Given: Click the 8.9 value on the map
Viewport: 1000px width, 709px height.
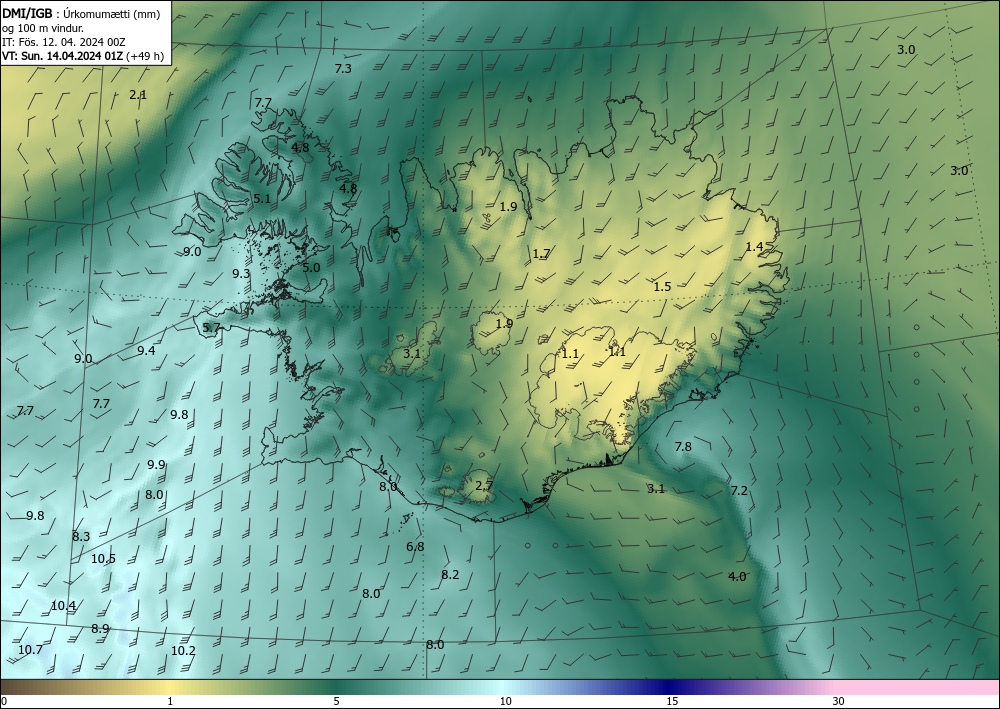Looking at the screenshot, I should pyautogui.click(x=100, y=629).
